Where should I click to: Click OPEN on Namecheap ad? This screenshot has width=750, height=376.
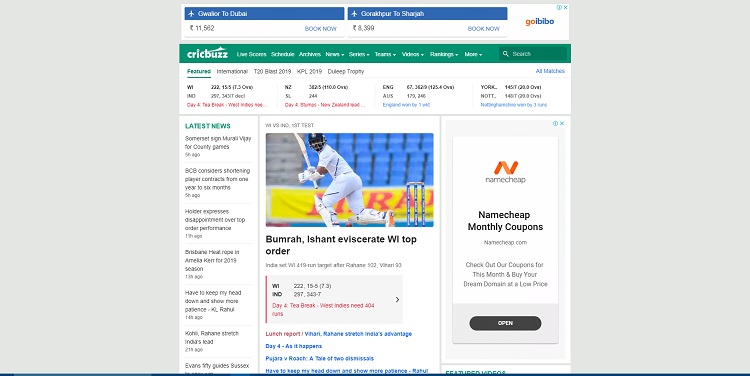pos(505,323)
